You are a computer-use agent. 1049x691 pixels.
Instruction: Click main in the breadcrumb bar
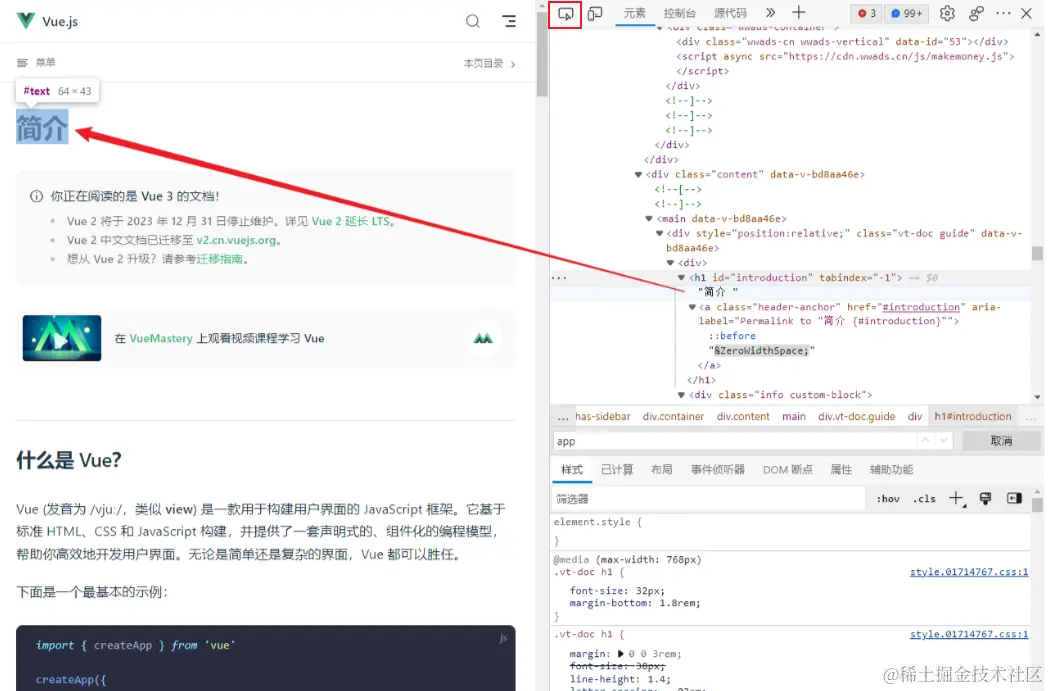(x=794, y=417)
